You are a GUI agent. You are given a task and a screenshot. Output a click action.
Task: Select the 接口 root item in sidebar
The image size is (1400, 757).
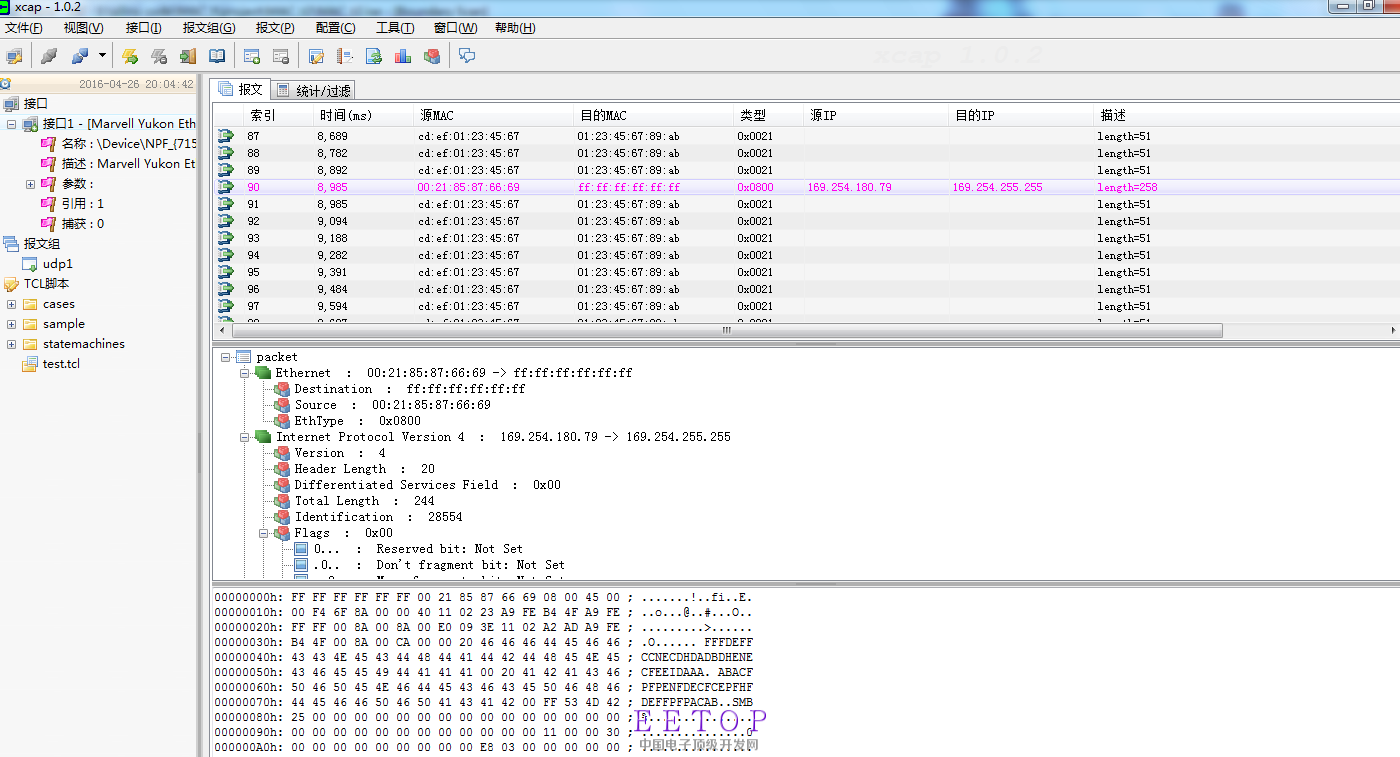point(36,103)
